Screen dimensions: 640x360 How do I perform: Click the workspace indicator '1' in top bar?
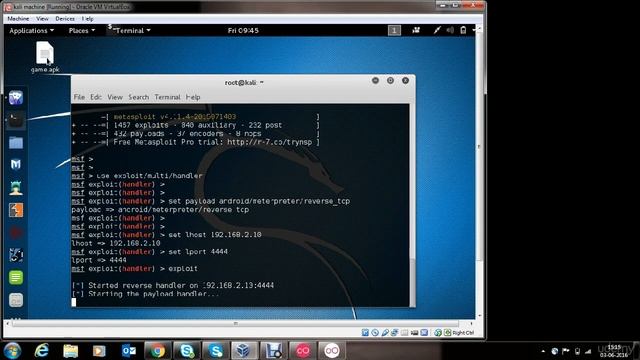click(394, 30)
